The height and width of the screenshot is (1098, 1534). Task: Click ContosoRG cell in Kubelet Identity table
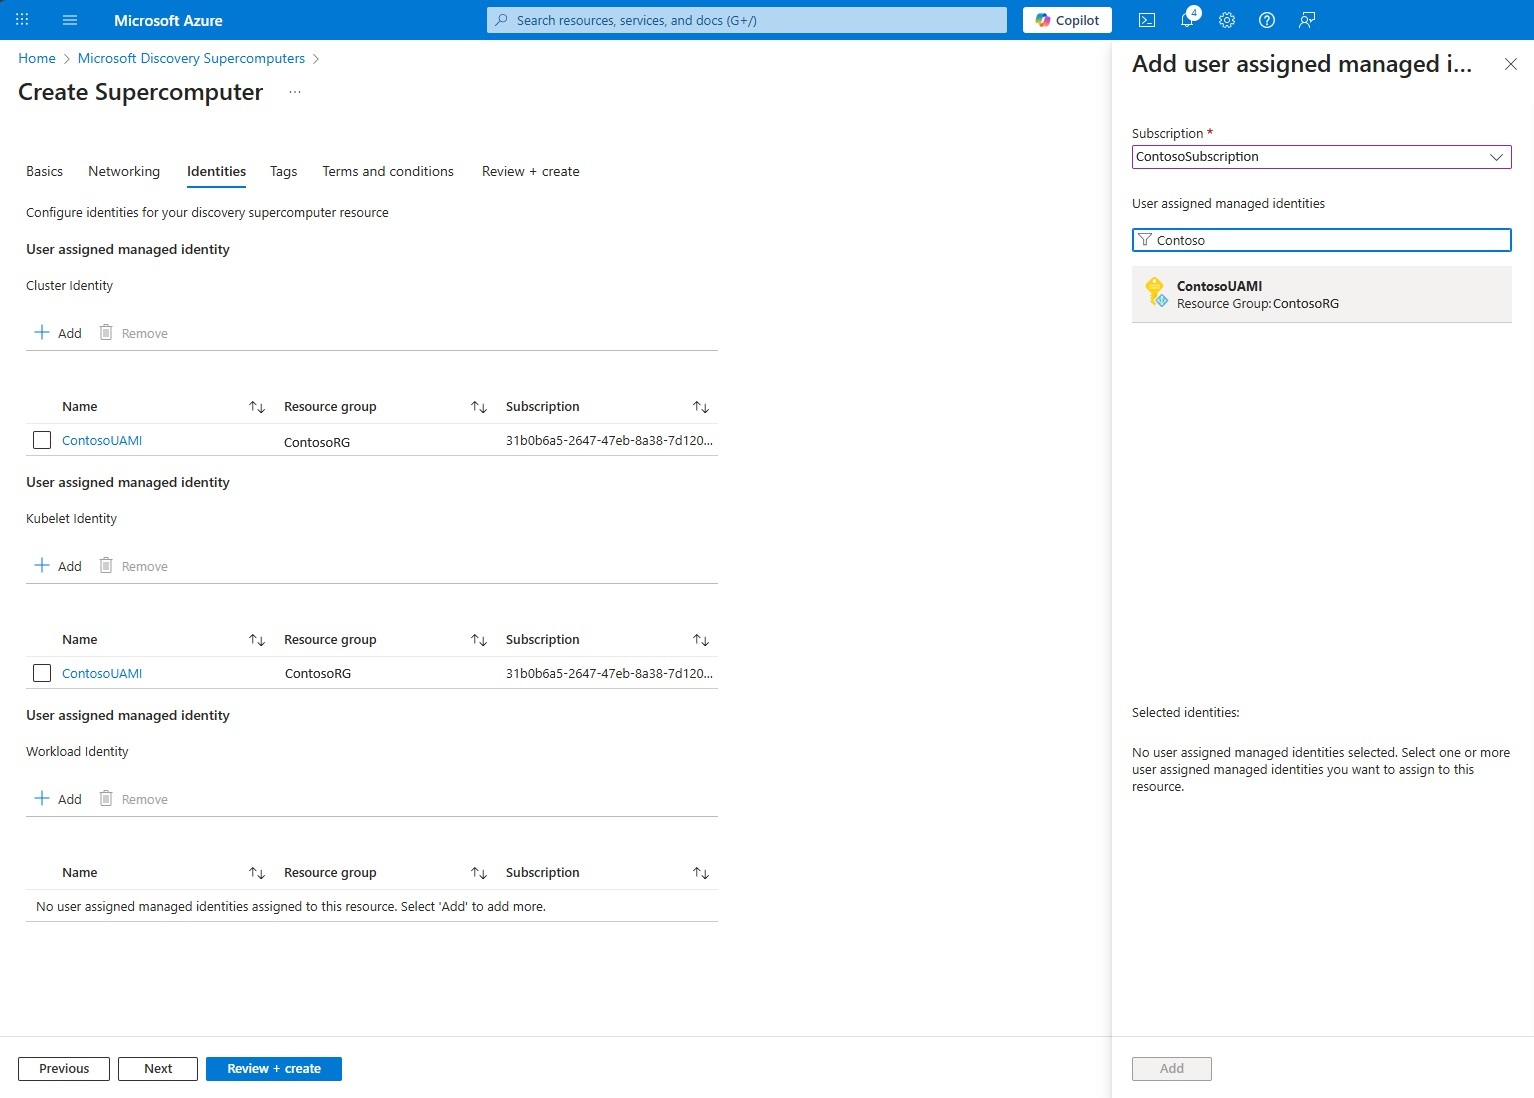318,673
